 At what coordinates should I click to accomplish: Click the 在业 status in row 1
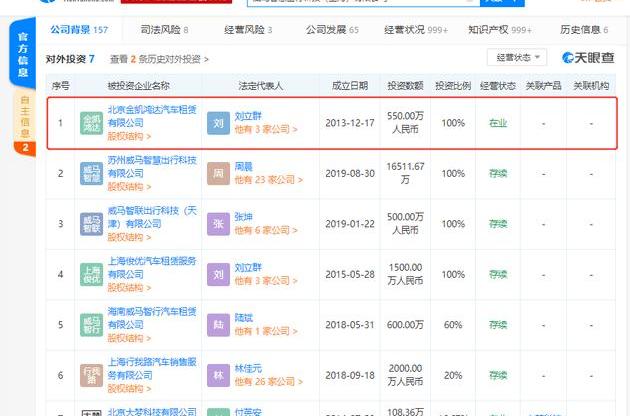tap(498, 123)
